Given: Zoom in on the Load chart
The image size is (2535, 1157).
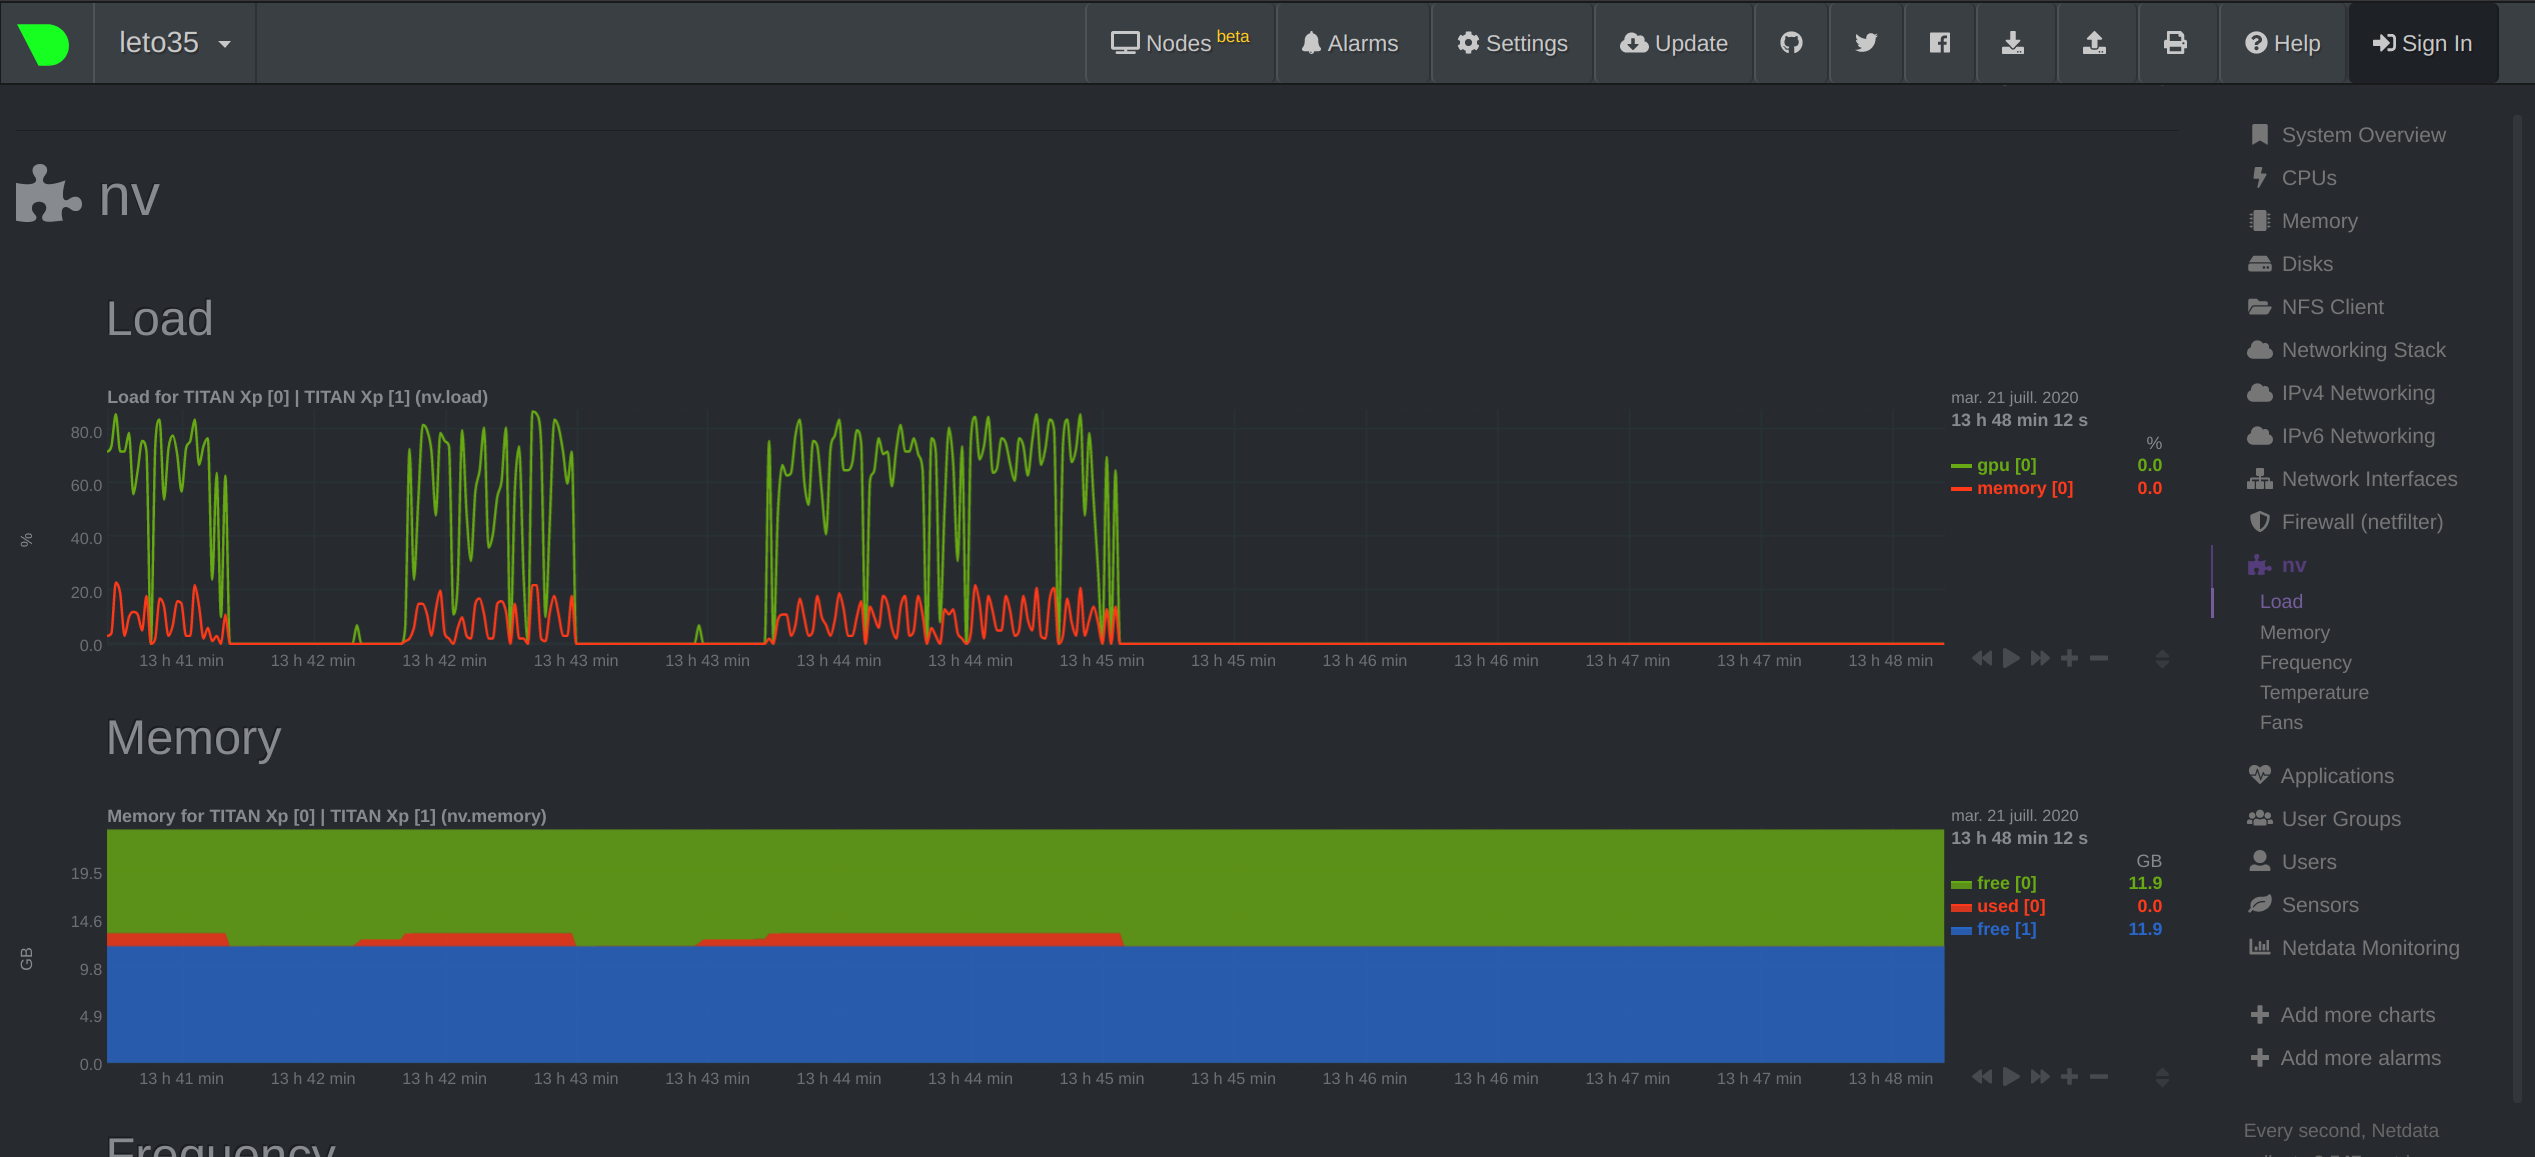Looking at the screenshot, I should (2070, 658).
